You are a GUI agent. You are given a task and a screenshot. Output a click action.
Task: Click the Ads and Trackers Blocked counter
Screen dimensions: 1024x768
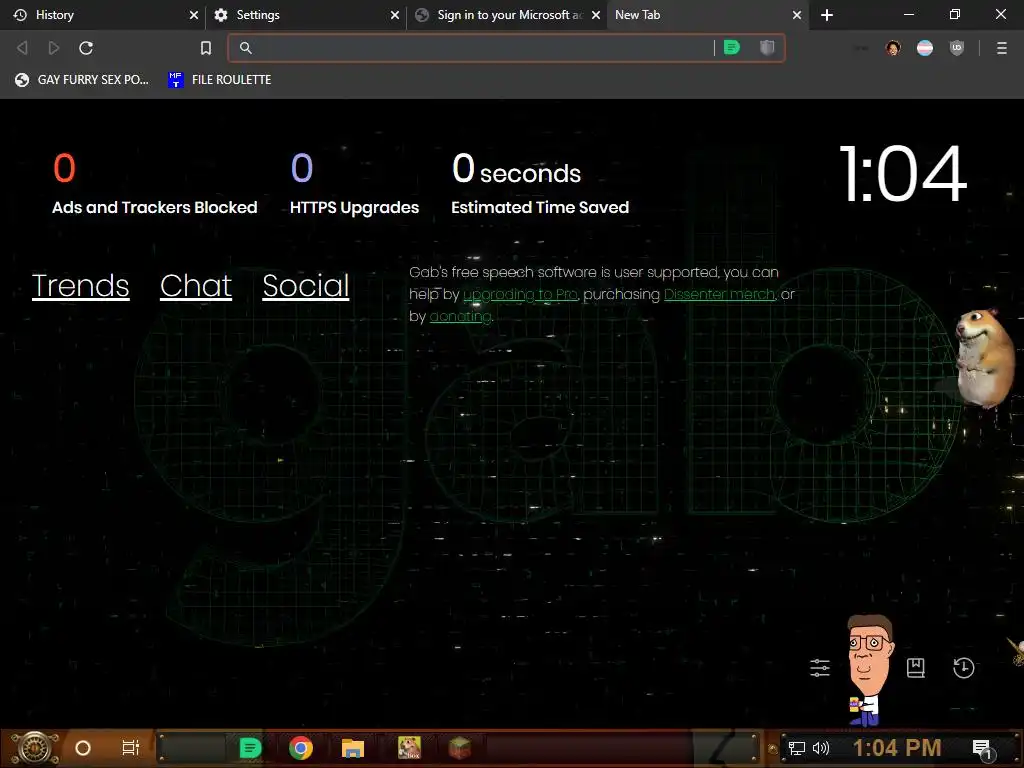click(155, 184)
